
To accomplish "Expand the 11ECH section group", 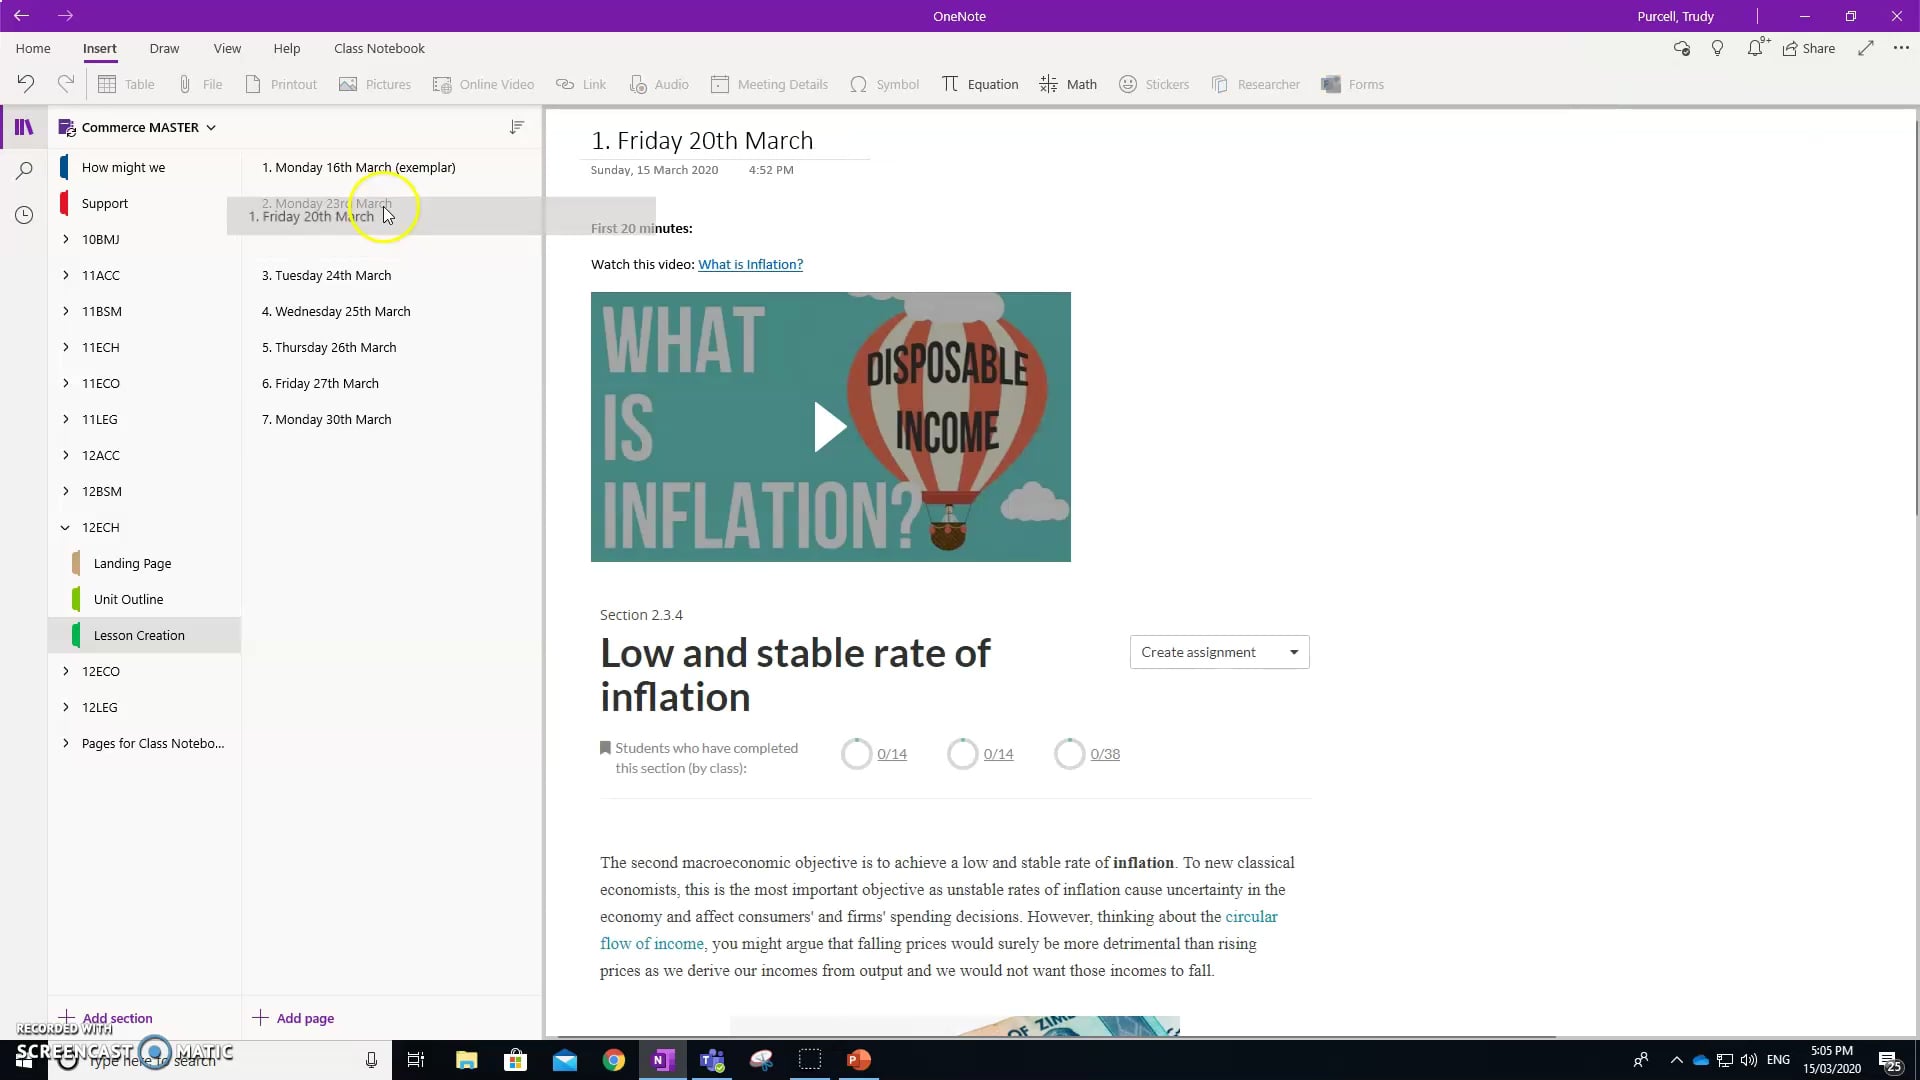I will click(66, 347).
